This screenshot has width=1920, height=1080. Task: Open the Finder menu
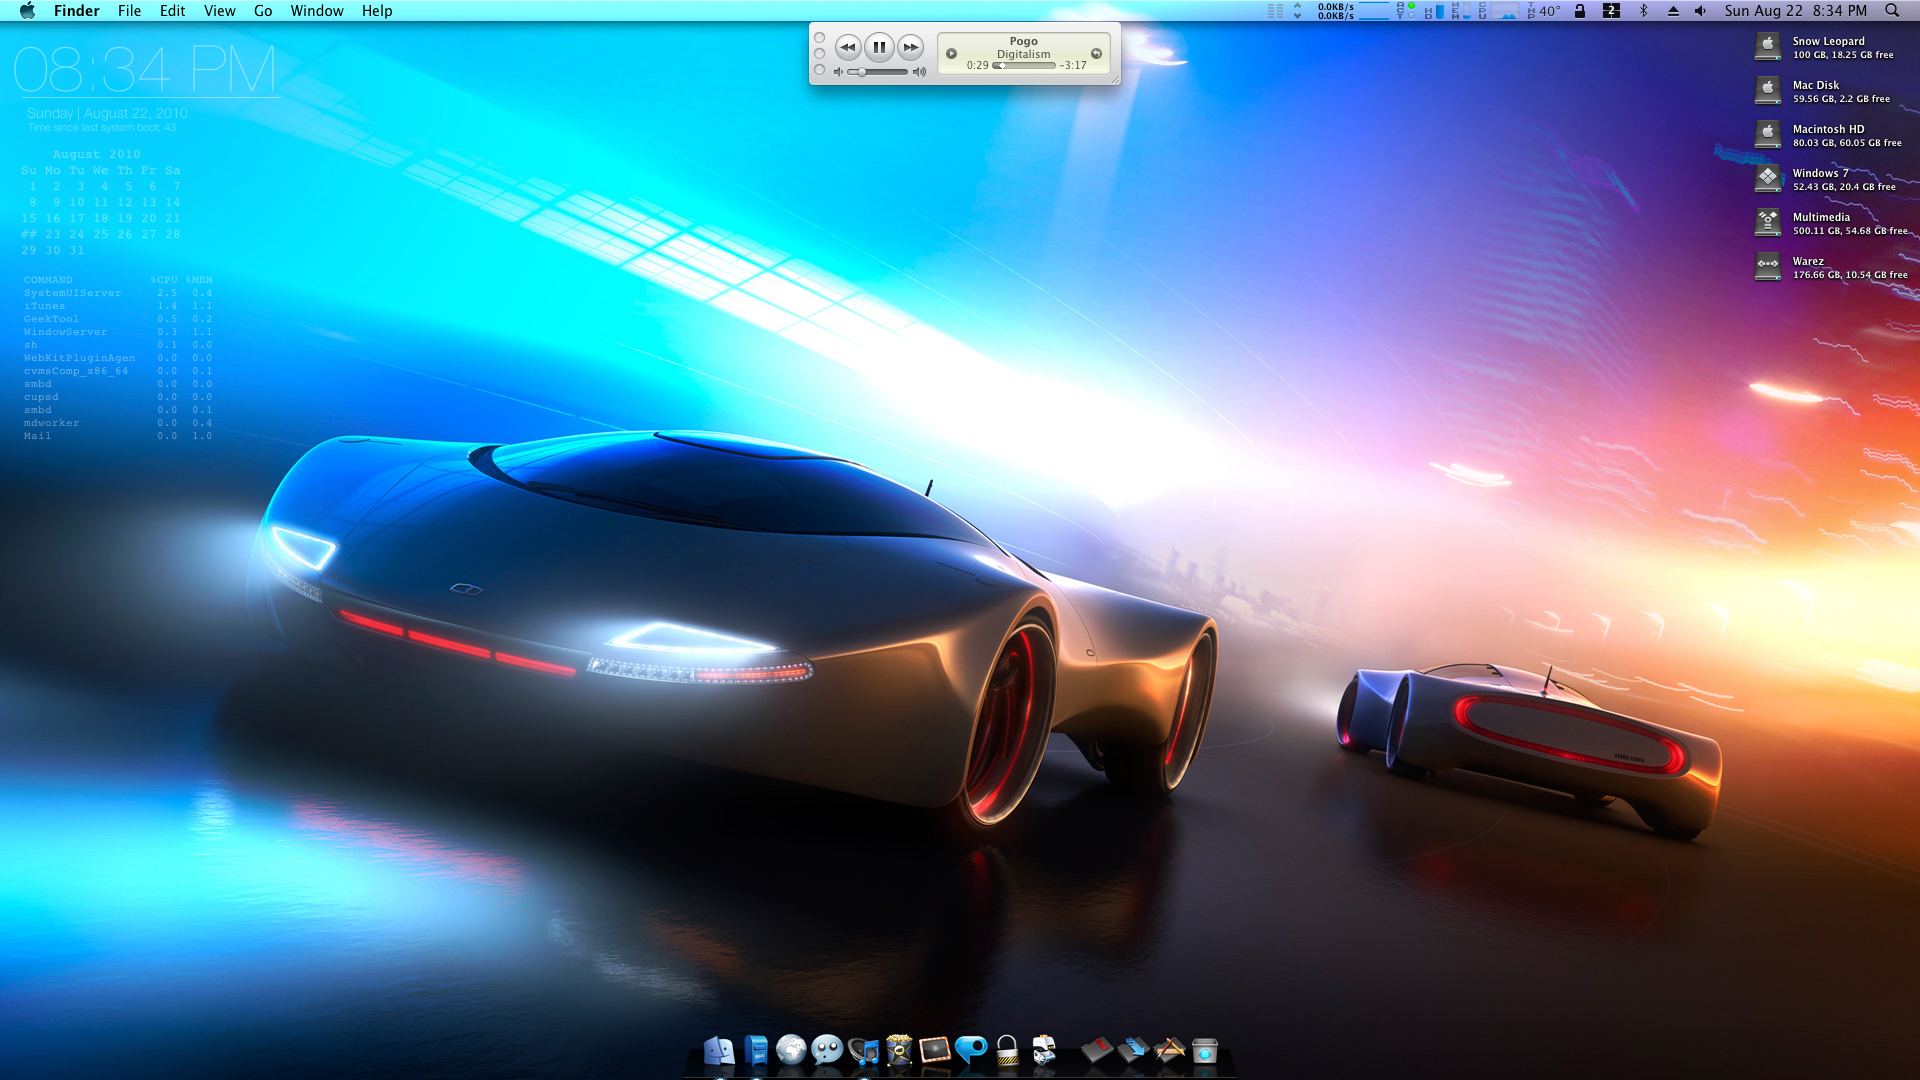[77, 11]
